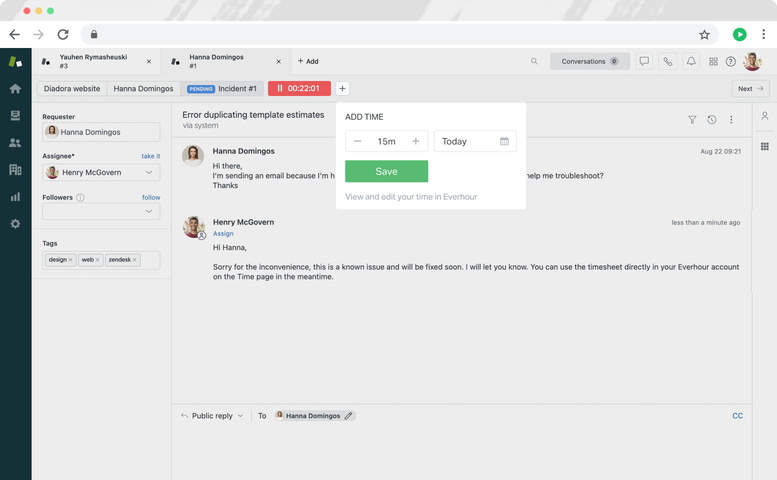Image resolution: width=777 pixels, height=480 pixels.
Task: Remove the zendesk tag
Action: 134,260
